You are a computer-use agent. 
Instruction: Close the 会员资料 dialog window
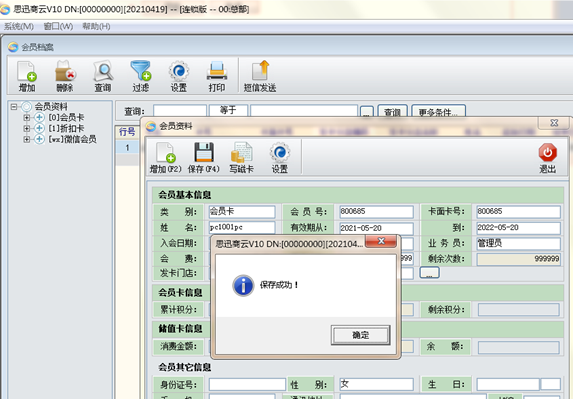554,123
